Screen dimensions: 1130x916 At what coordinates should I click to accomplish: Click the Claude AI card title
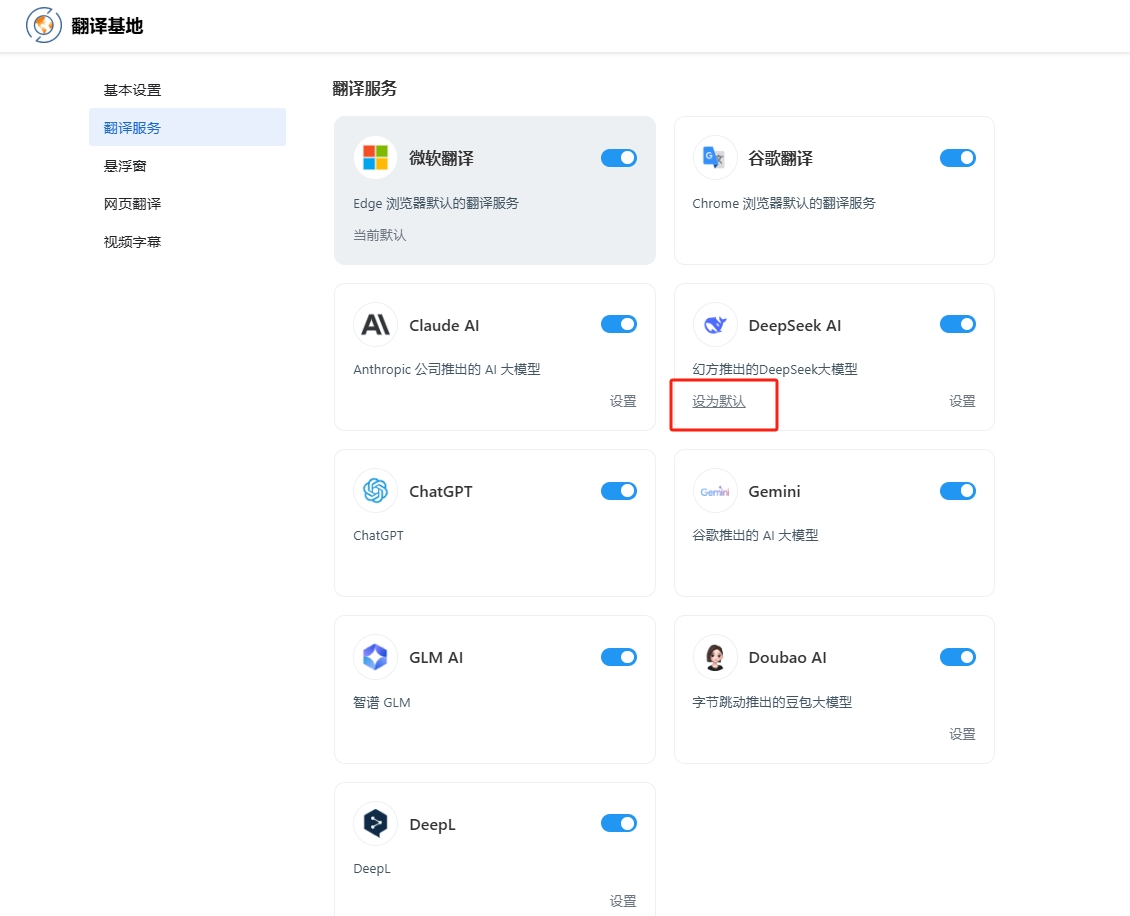(444, 326)
